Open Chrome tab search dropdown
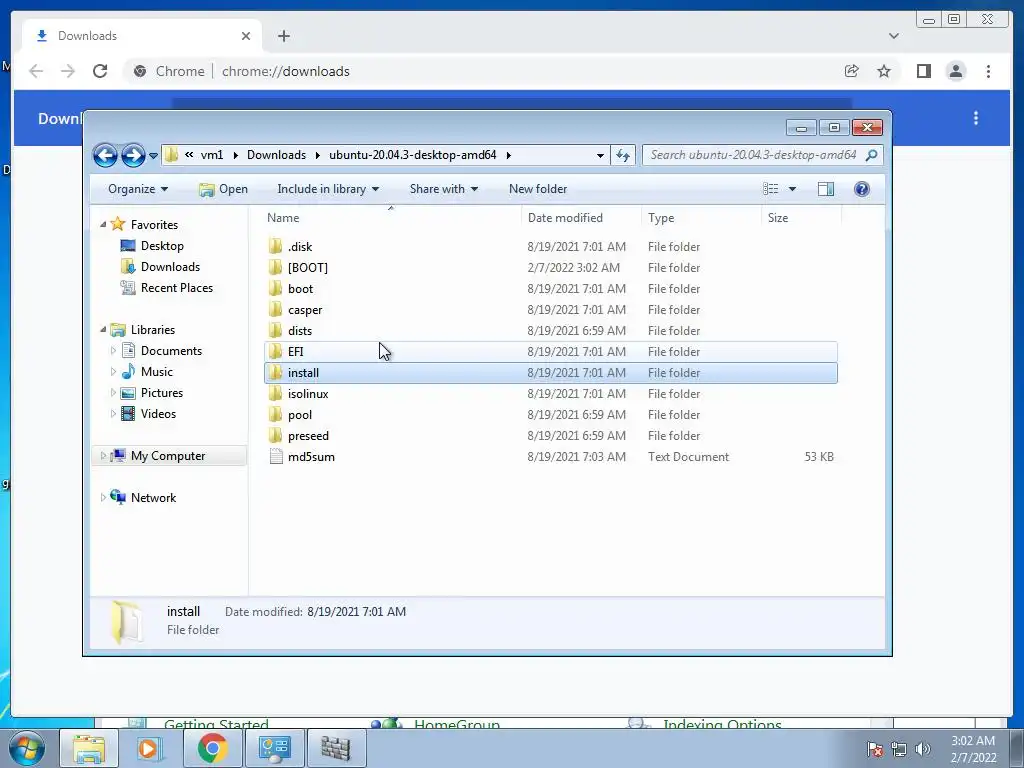The width and height of the screenshot is (1024, 768). tap(893, 36)
